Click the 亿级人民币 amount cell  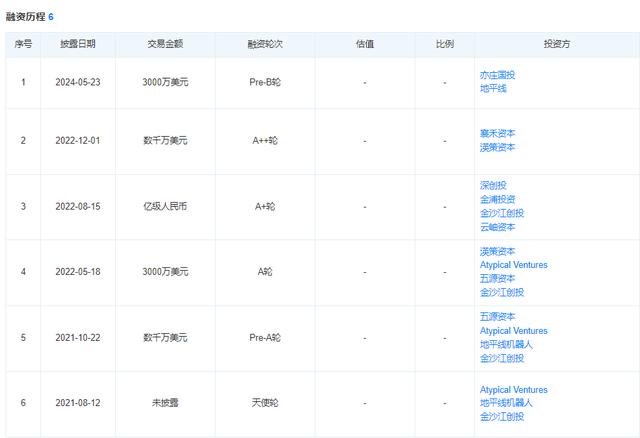[x=165, y=207]
